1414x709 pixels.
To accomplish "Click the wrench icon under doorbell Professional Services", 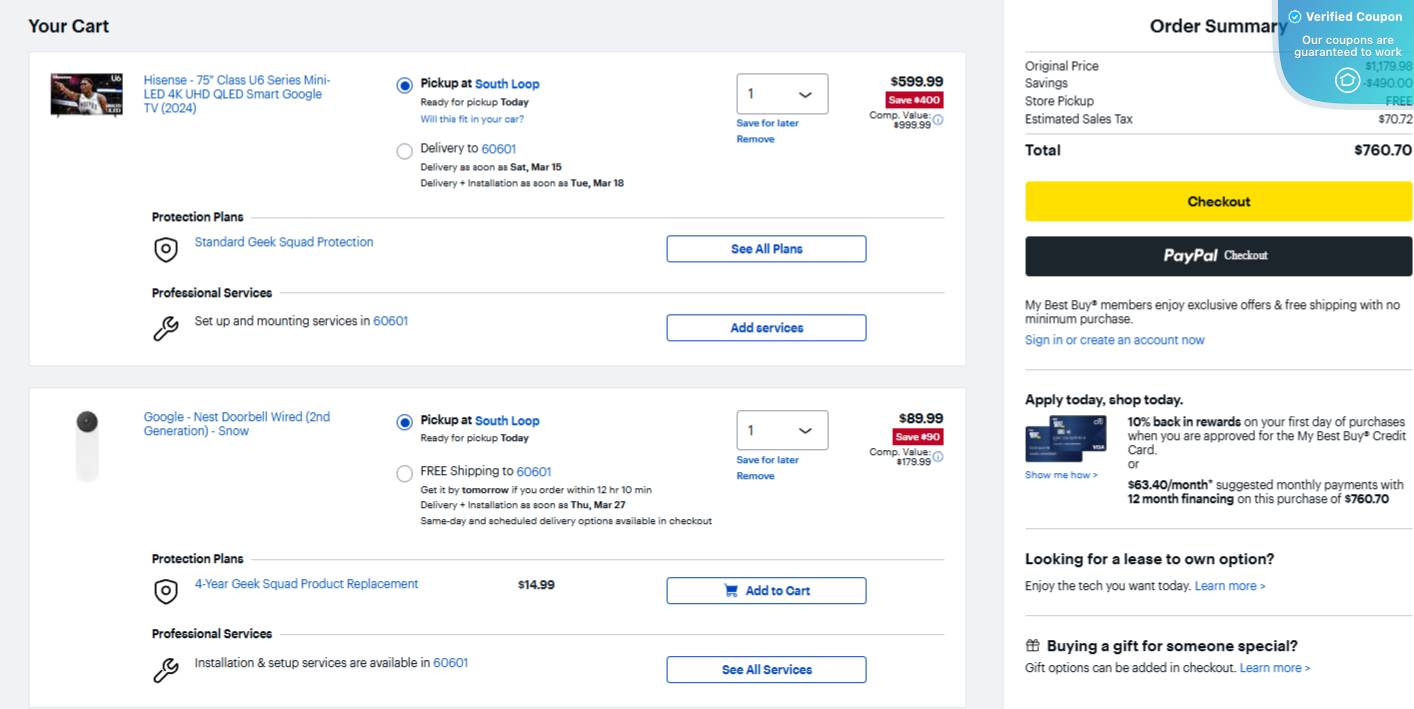I will [166, 670].
